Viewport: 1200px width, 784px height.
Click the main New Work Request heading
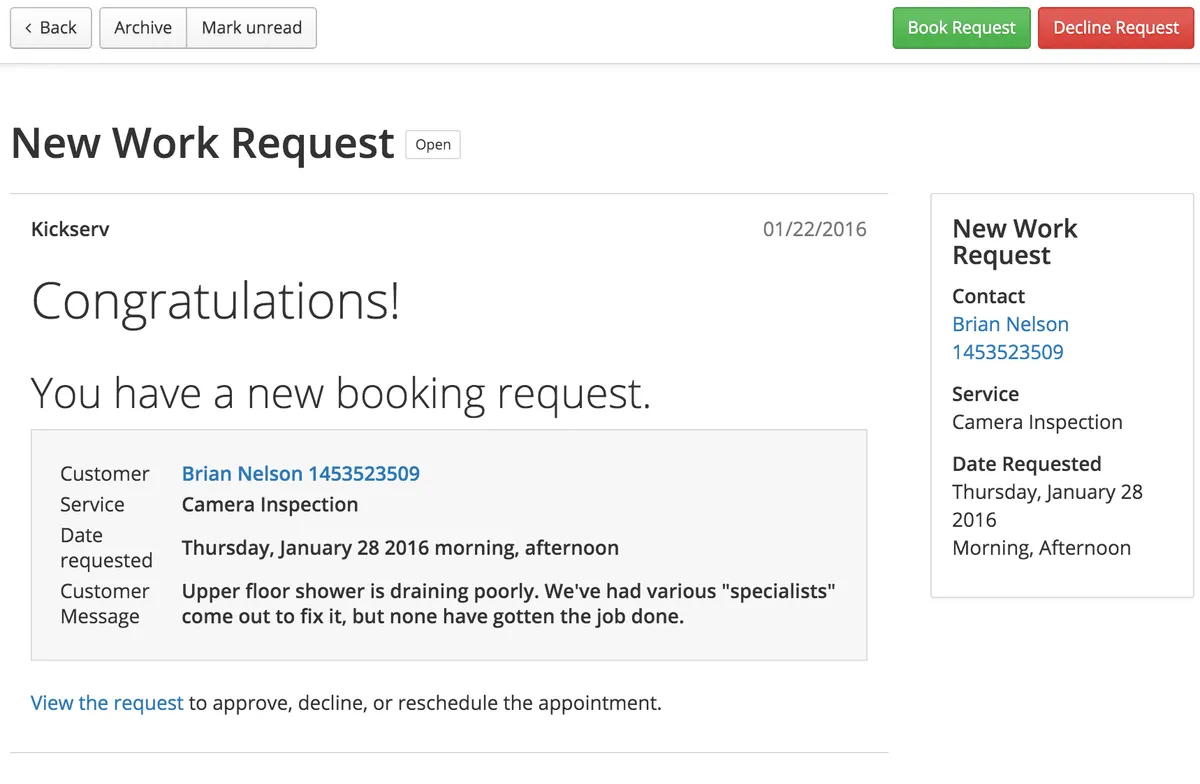point(202,143)
